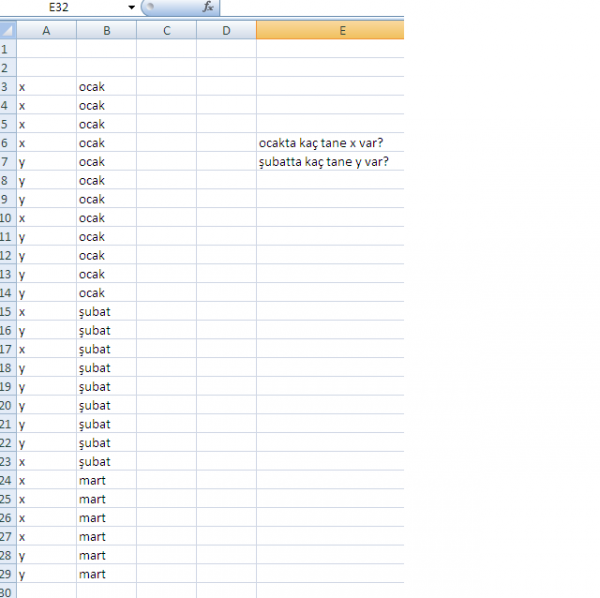Click the Select All corner triangle
600x598 pixels.
(x=8, y=30)
